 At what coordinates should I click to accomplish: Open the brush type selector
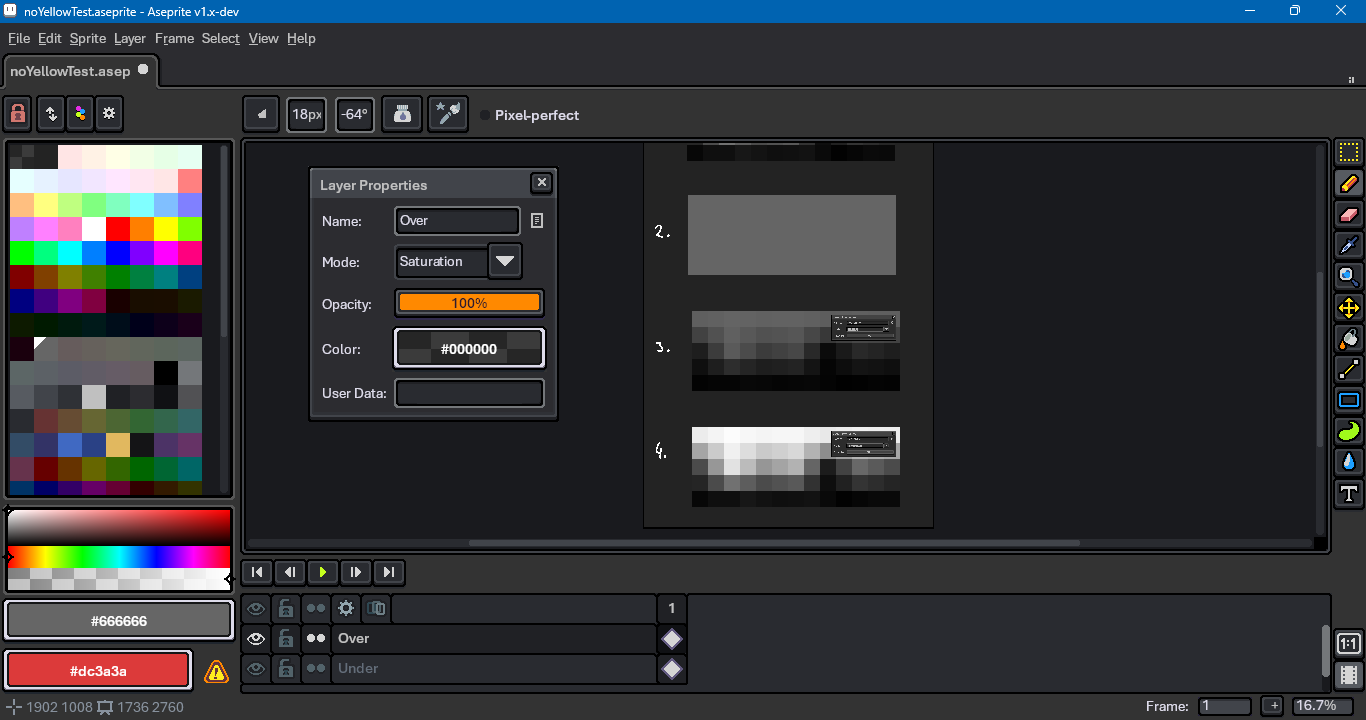click(x=262, y=114)
